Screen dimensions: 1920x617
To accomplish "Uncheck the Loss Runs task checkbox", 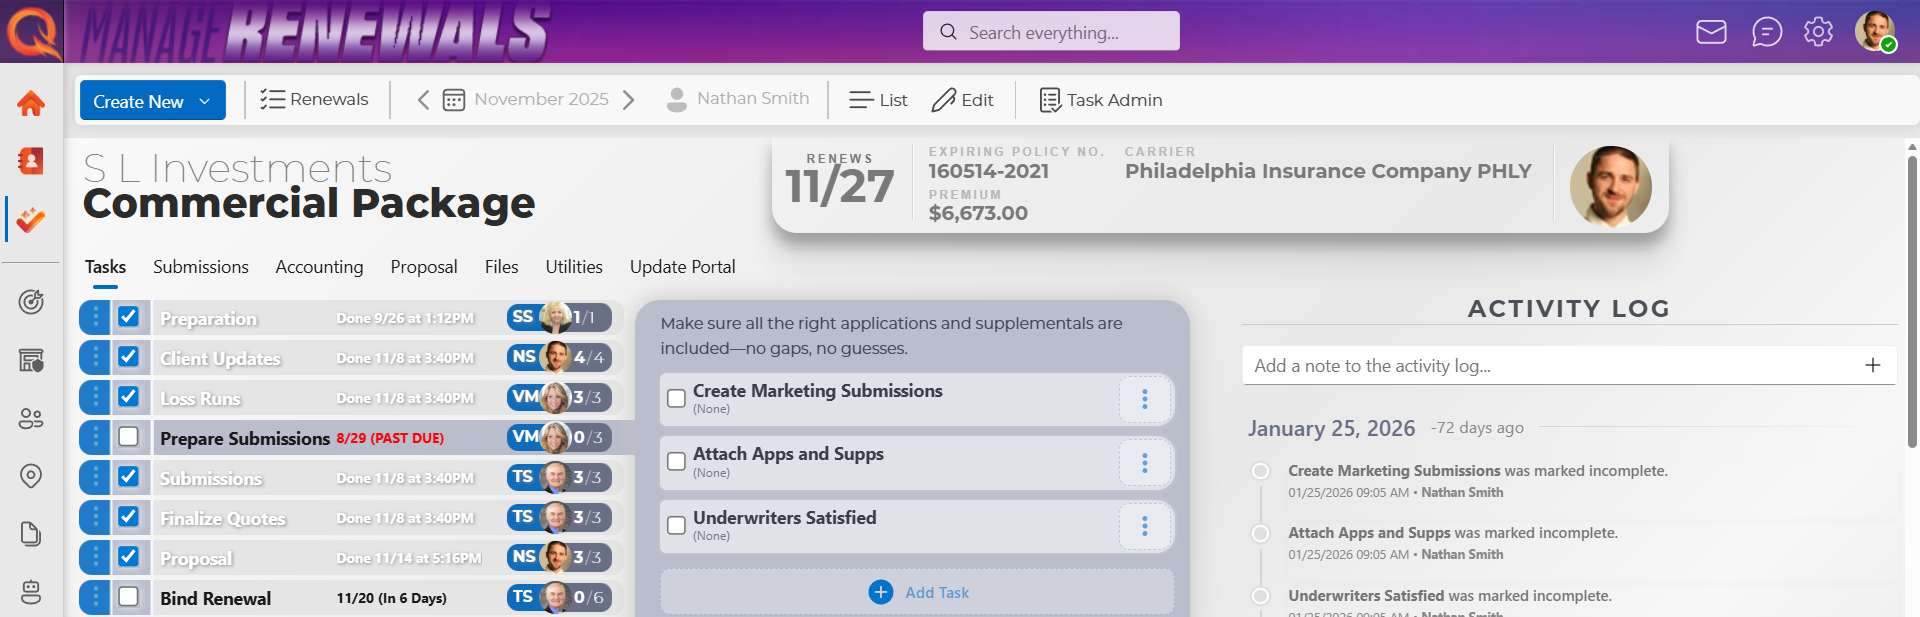I will click(128, 397).
